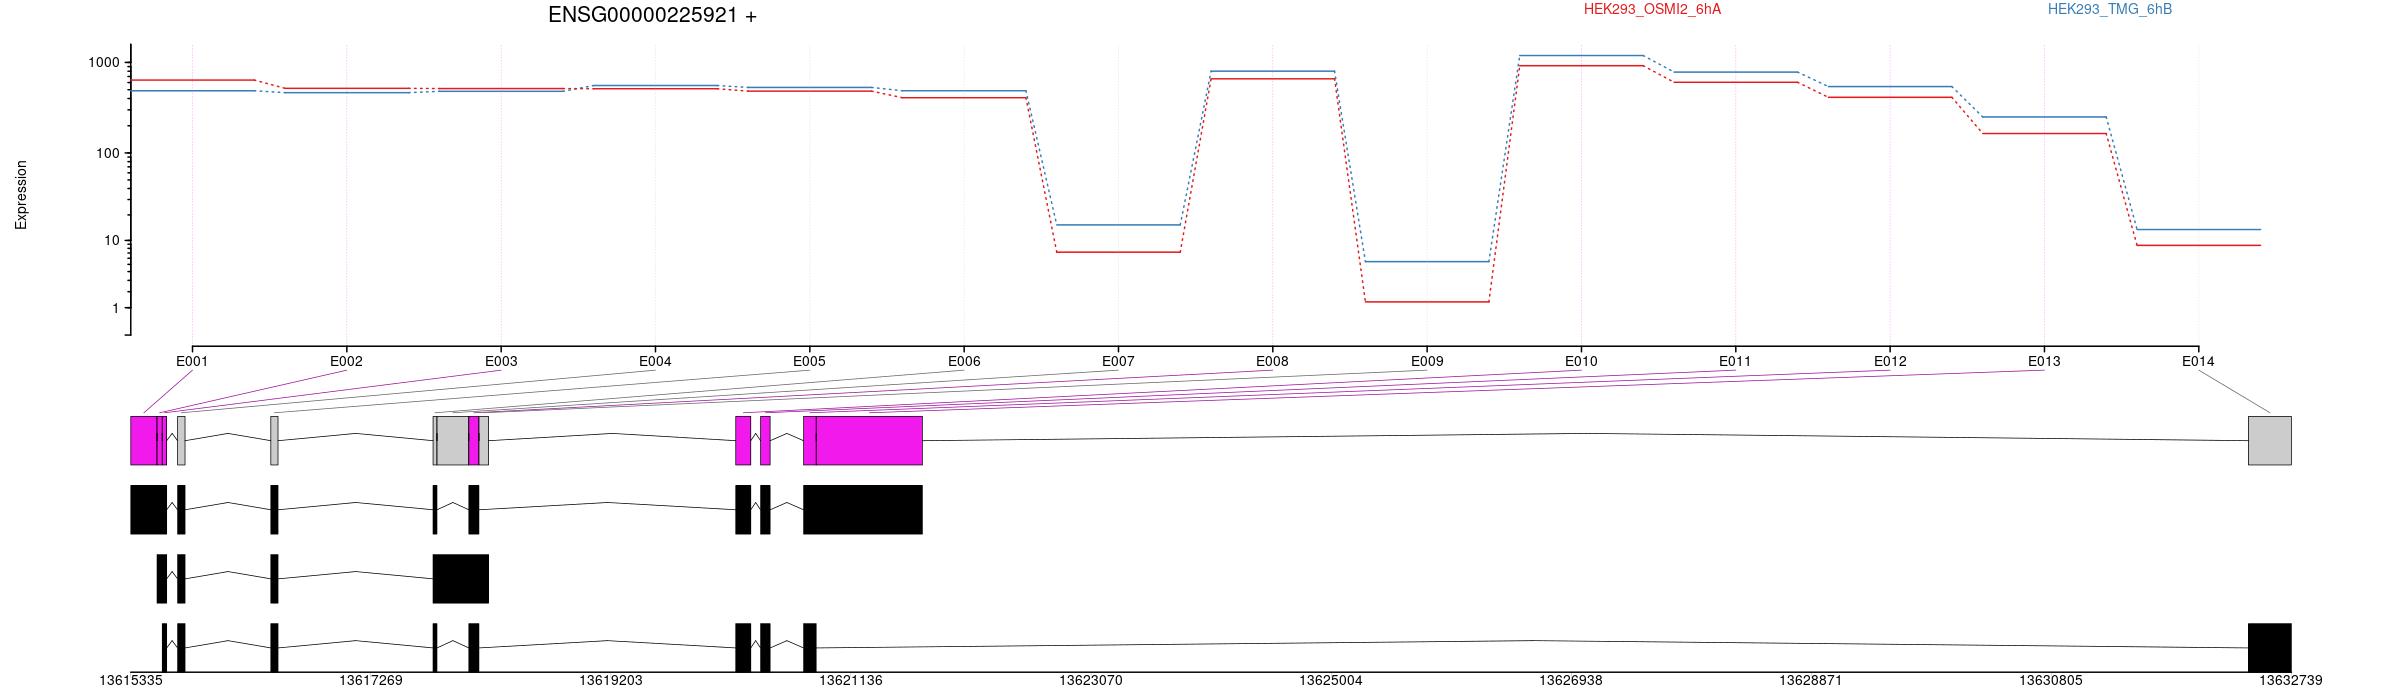Click genomic coordinate 13617269
2400x700 pixels.
pyautogui.click(x=371, y=680)
